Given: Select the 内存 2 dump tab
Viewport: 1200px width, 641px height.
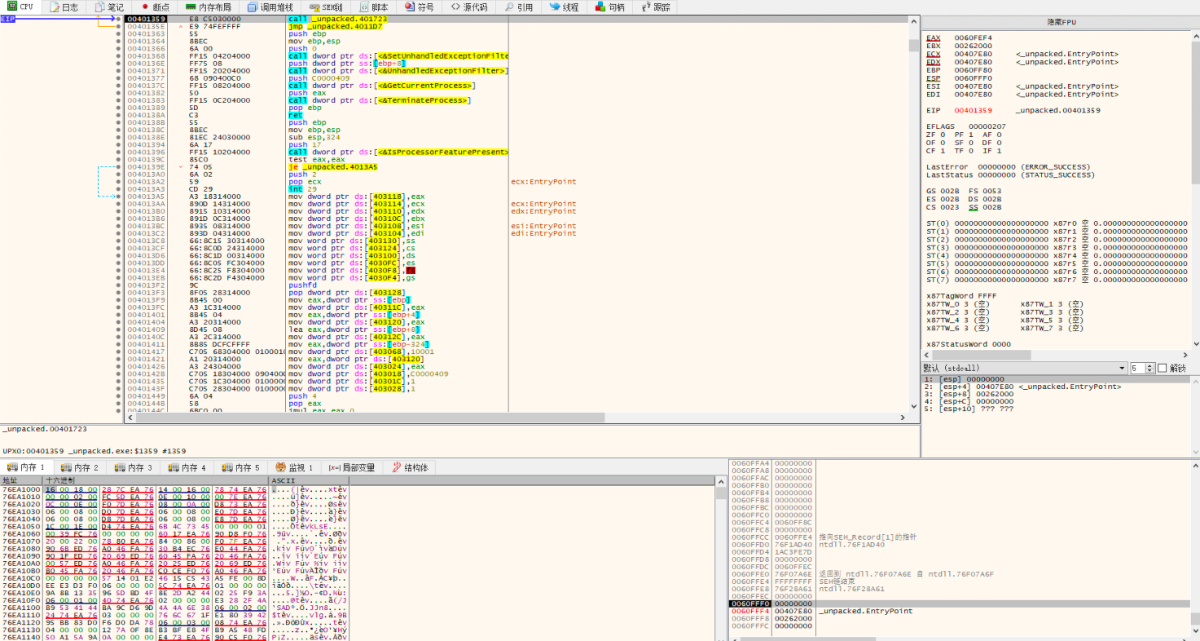Looking at the screenshot, I should [80, 467].
